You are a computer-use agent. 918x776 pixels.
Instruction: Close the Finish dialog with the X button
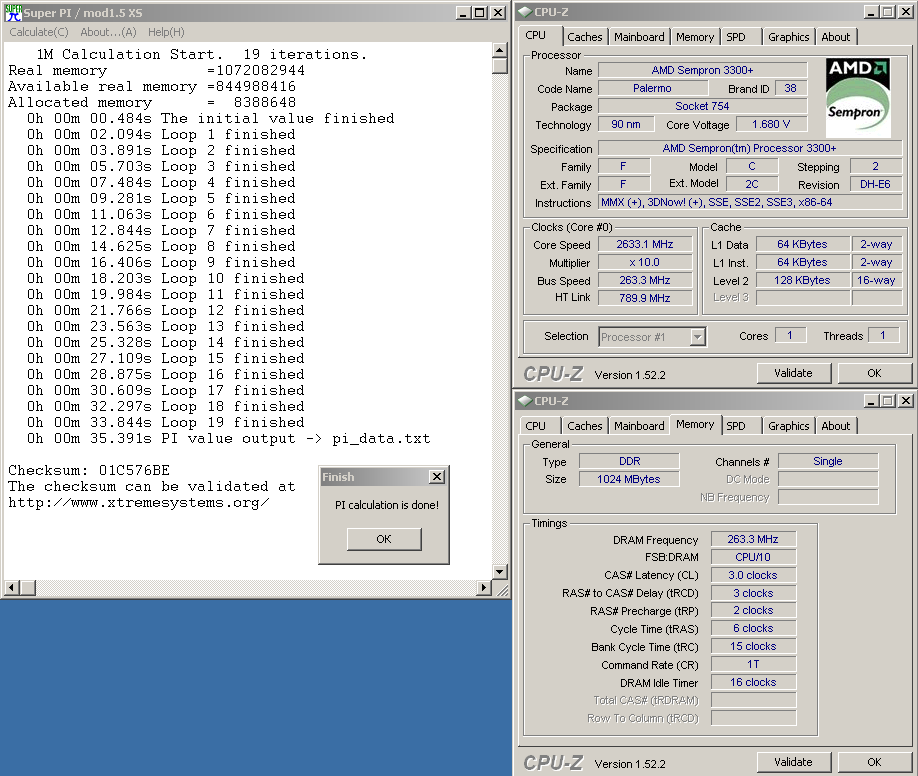tap(437, 477)
